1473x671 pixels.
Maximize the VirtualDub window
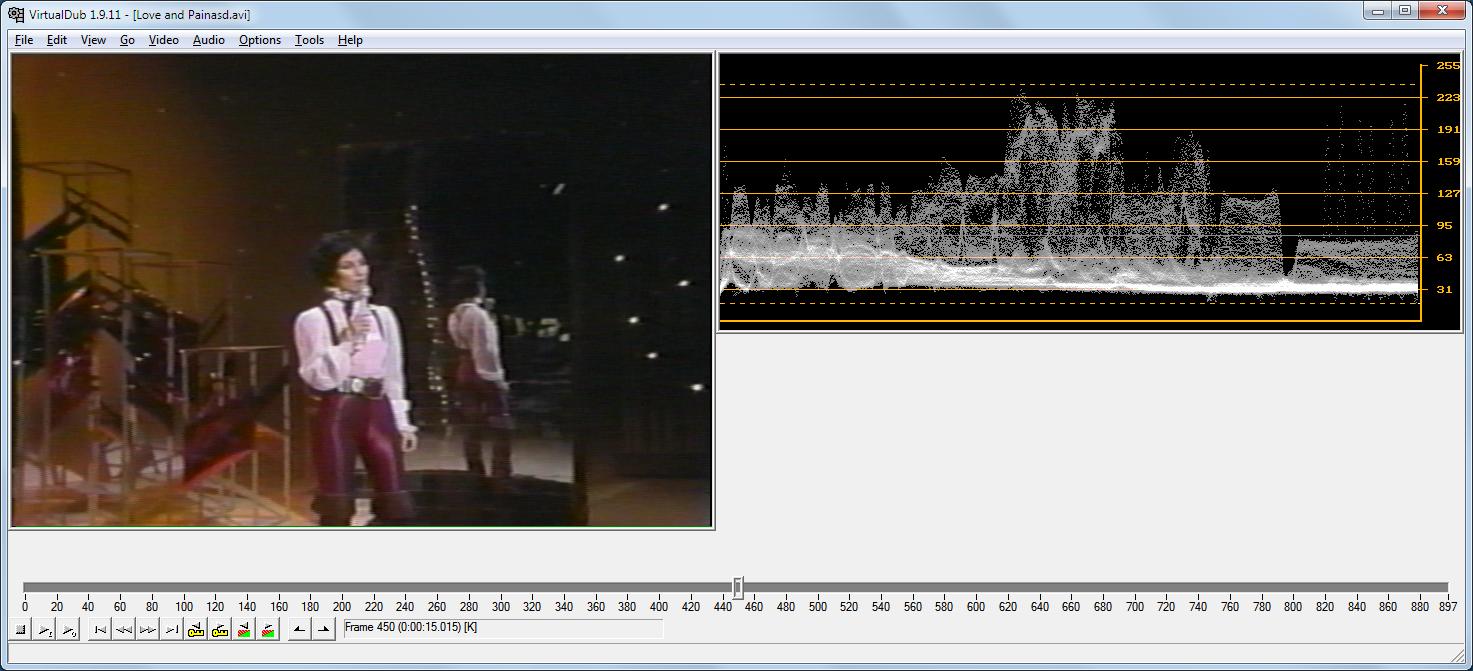tap(1405, 11)
